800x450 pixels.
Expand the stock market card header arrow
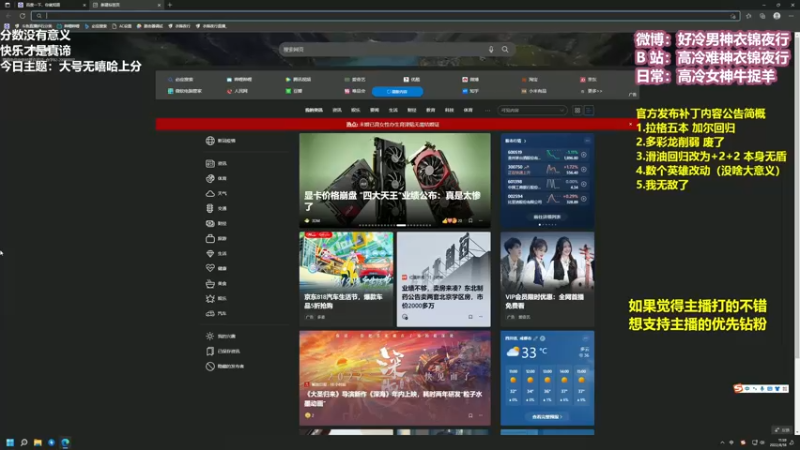(x=524, y=141)
